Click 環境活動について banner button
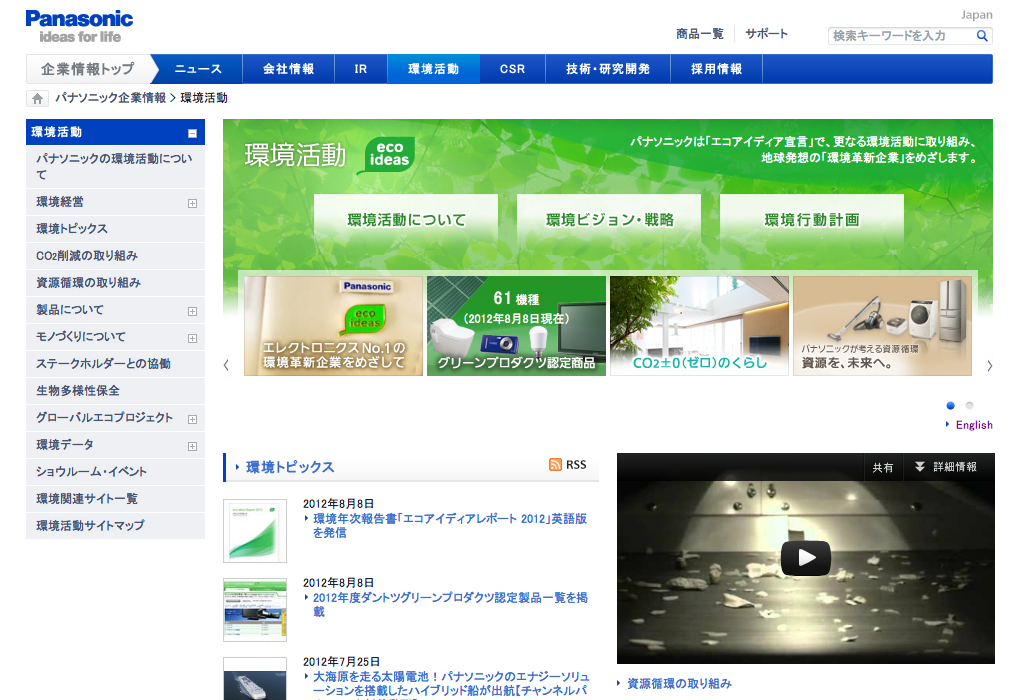This screenshot has width=1016, height=700. click(x=406, y=220)
